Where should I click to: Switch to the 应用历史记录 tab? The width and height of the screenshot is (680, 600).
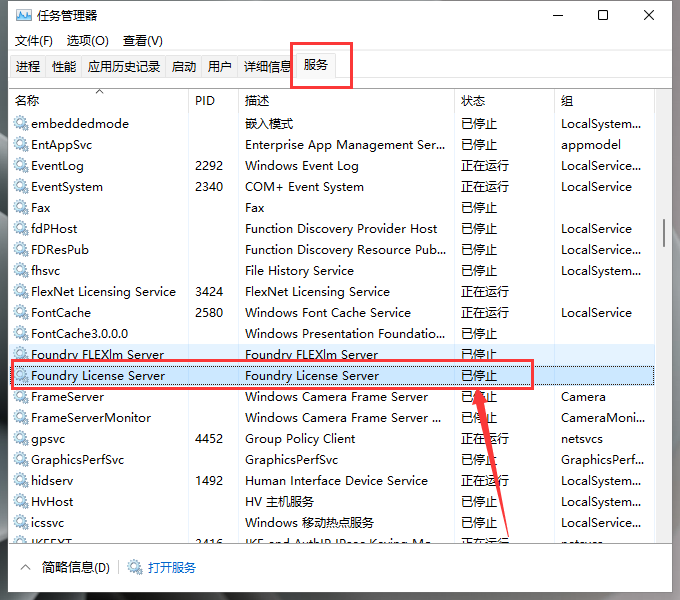tap(124, 66)
